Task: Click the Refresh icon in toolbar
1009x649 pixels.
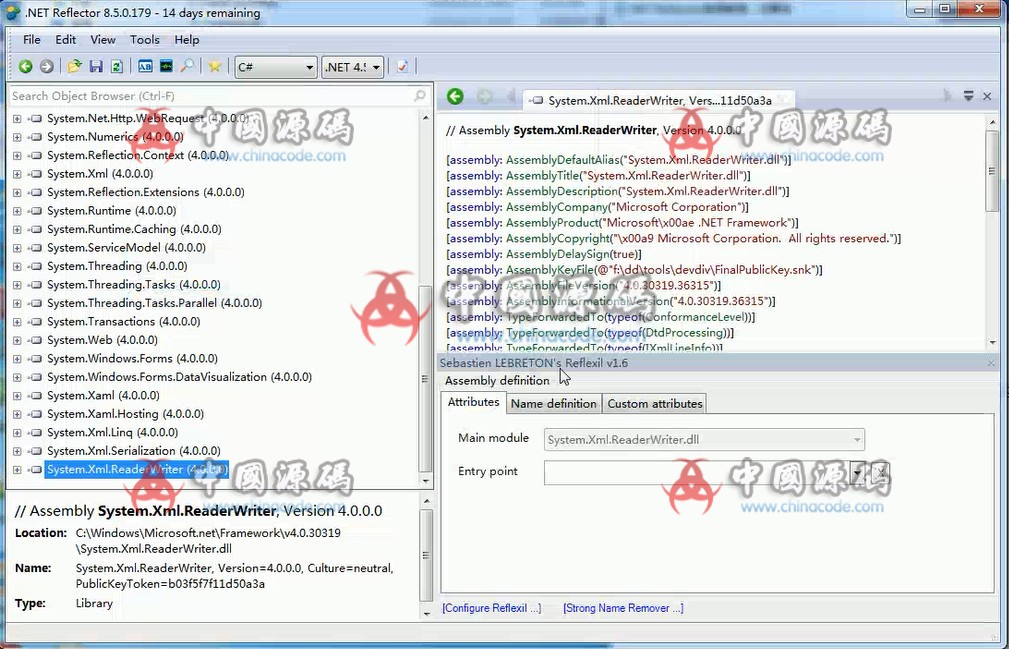Action: 116,66
